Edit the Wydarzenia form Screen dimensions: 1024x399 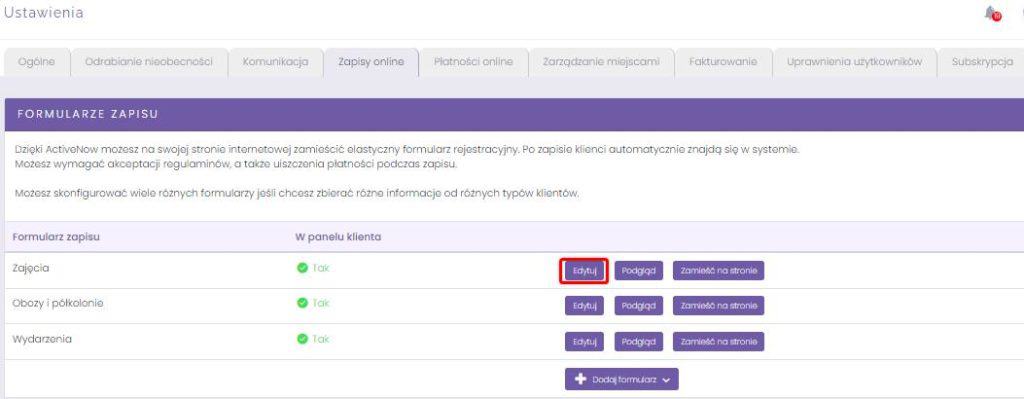coord(584,342)
